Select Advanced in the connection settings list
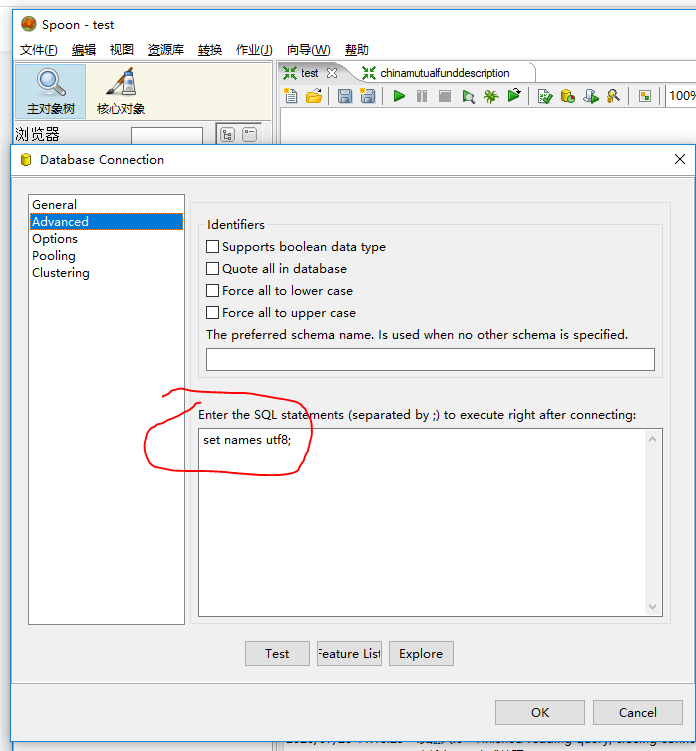Image resolution: width=696 pixels, height=751 pixels. coord(106,221)
